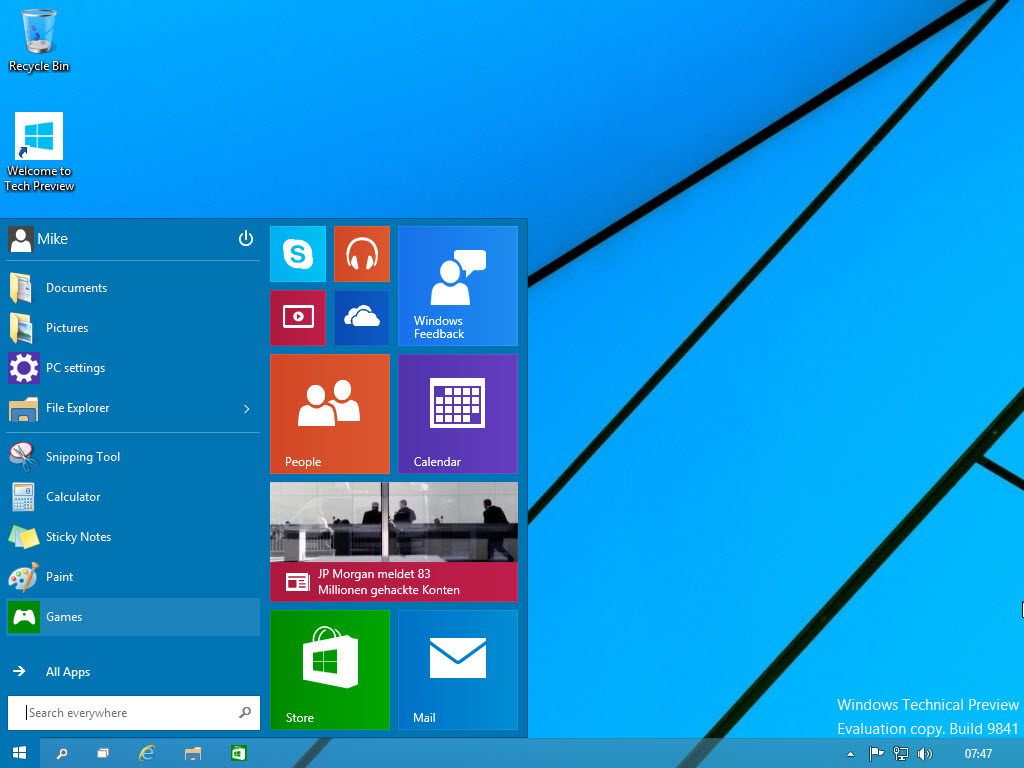Click the Mike user account picture
The width and height of the screenshot is (1024, 768).
click(20, 239)
